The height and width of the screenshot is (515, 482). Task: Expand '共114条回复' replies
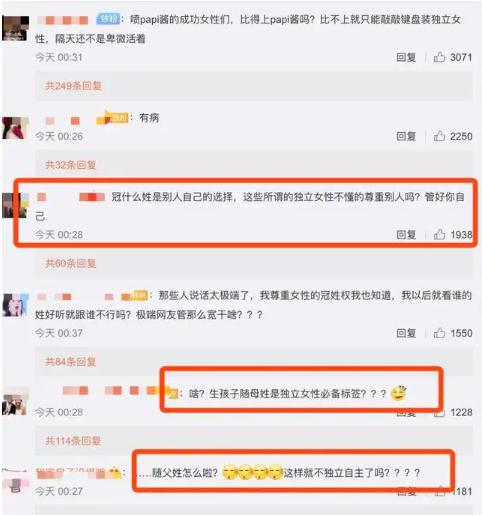pos(73,441)
